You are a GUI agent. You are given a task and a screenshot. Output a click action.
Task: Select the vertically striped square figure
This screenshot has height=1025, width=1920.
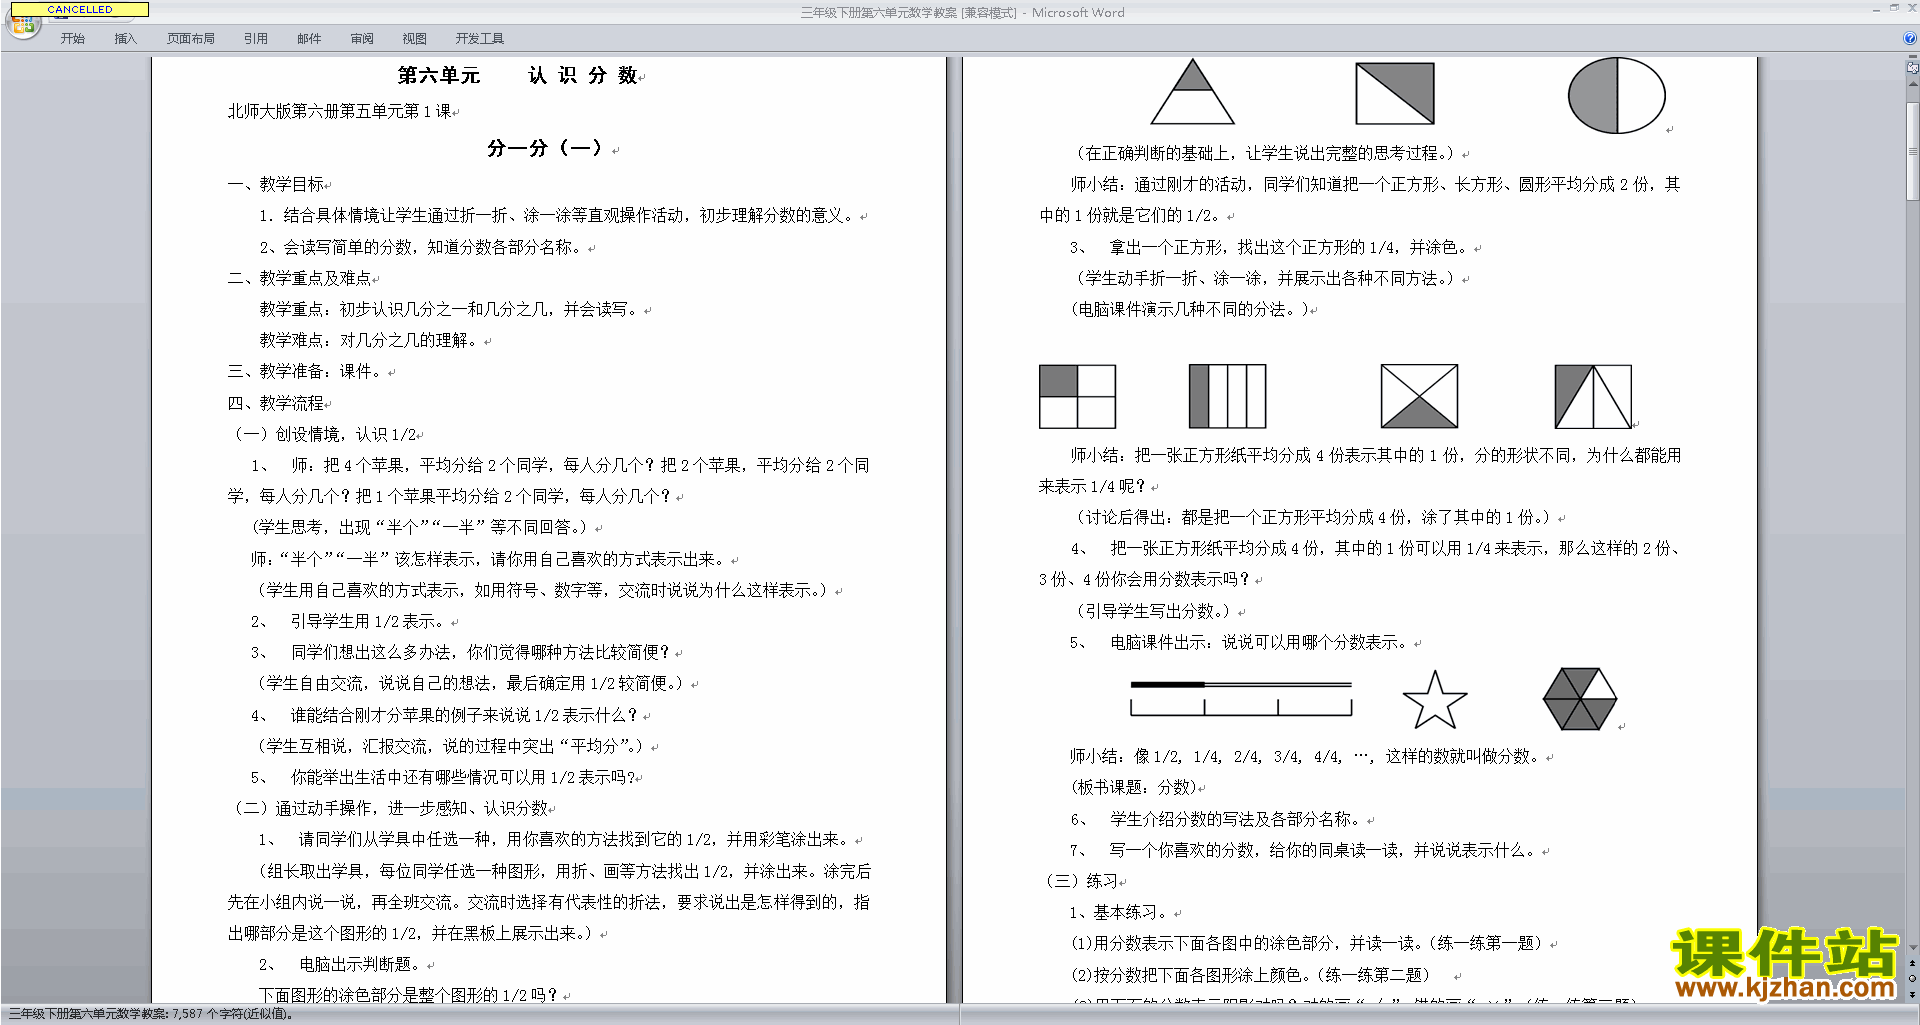1227,397
